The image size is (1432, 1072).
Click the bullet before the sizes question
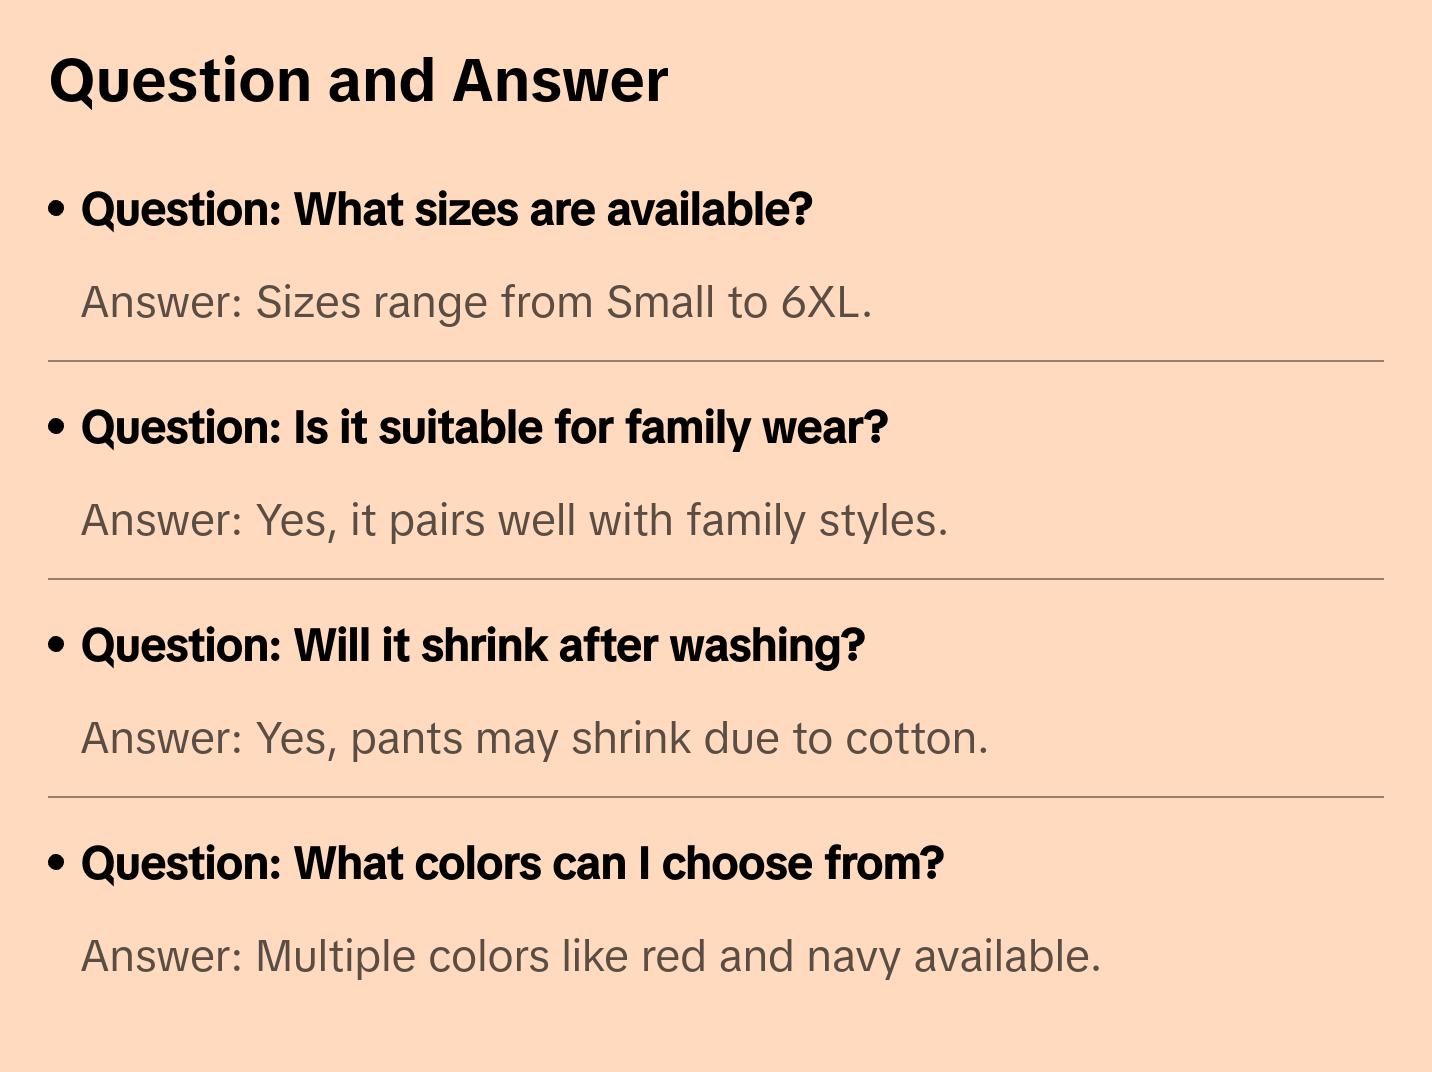(57, 209)
